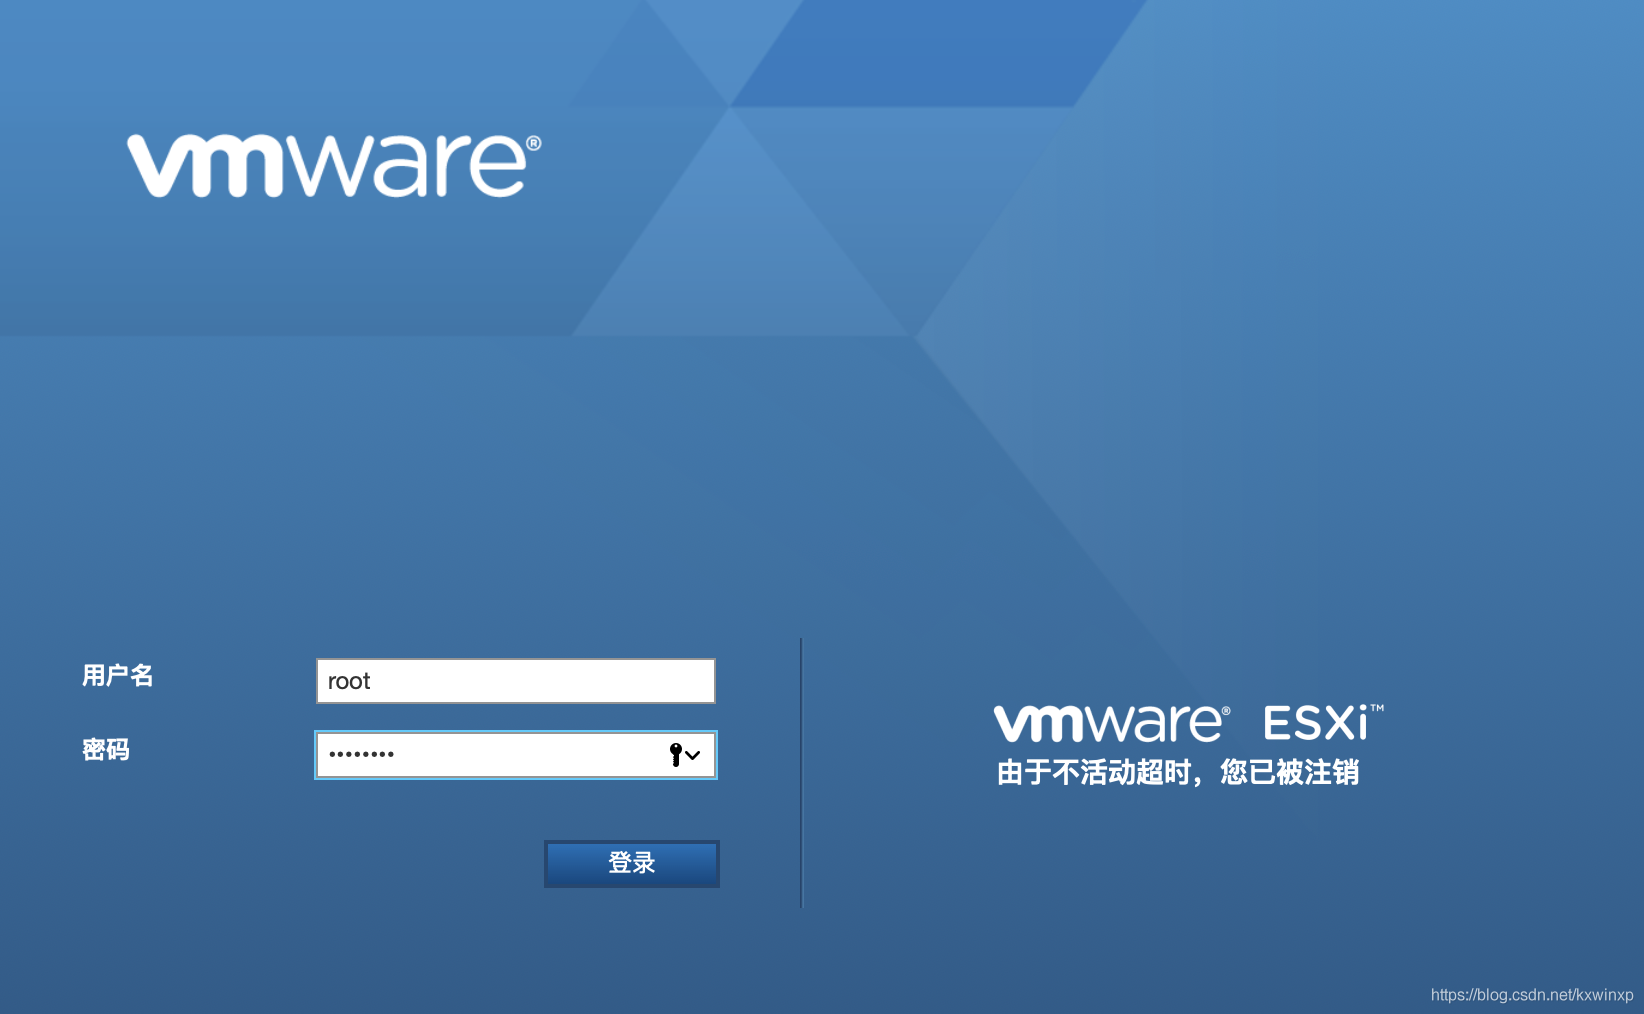
Task: Focus the 用户名 username input field
Action: 515,681
